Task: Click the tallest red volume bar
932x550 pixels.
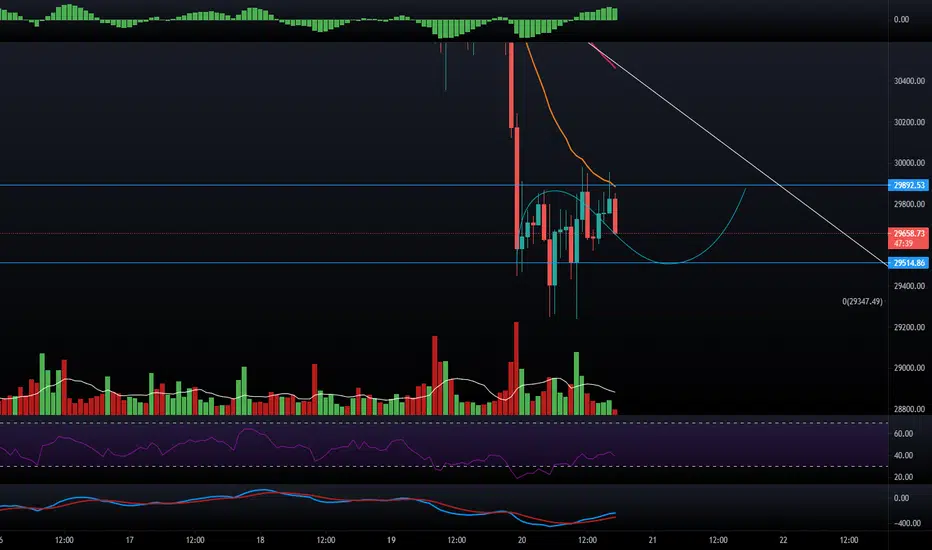Action: coord(516,369)
